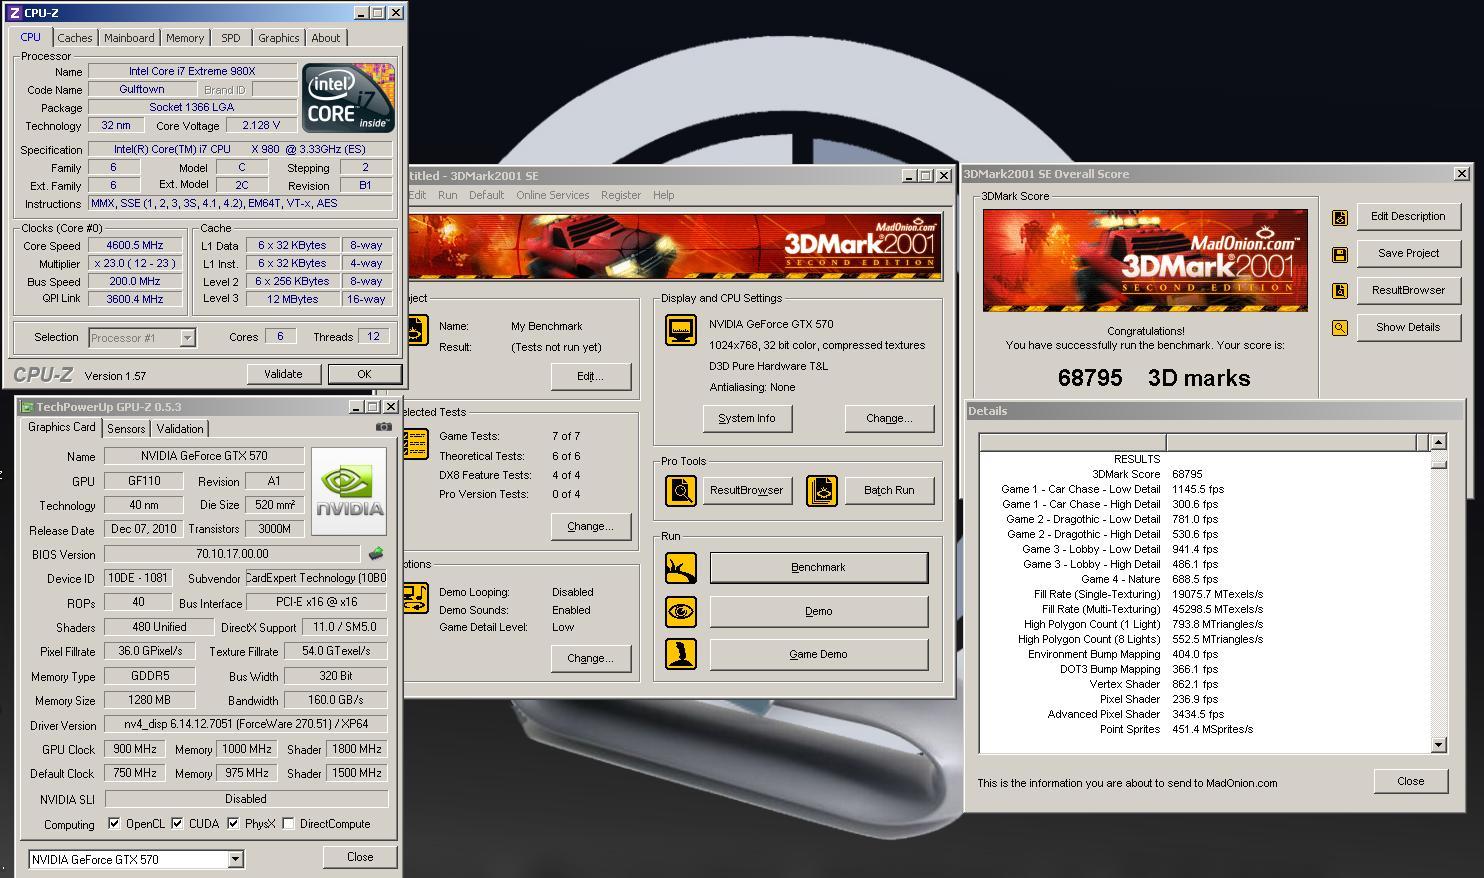
Task: Click the Intel Core i7 logo in CPU-Z
Action: (x=348, y=97)
